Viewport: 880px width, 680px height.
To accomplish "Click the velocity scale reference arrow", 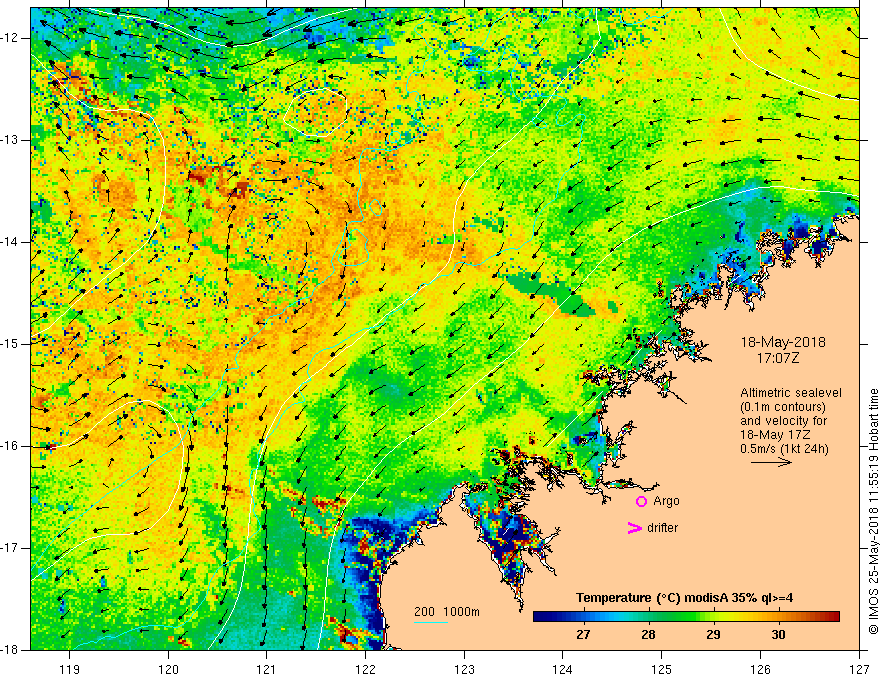I will (771, 462).
